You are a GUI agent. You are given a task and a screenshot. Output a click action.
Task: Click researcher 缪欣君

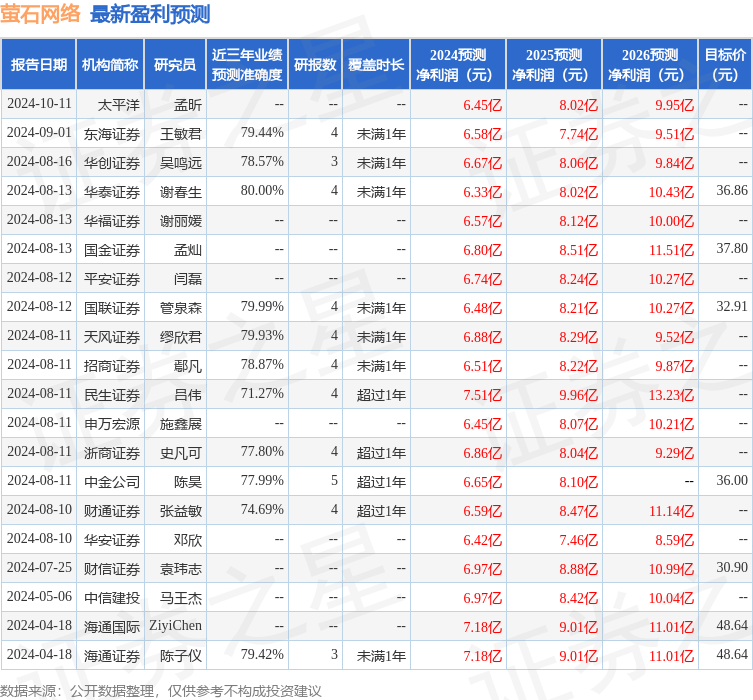(181, 337)
